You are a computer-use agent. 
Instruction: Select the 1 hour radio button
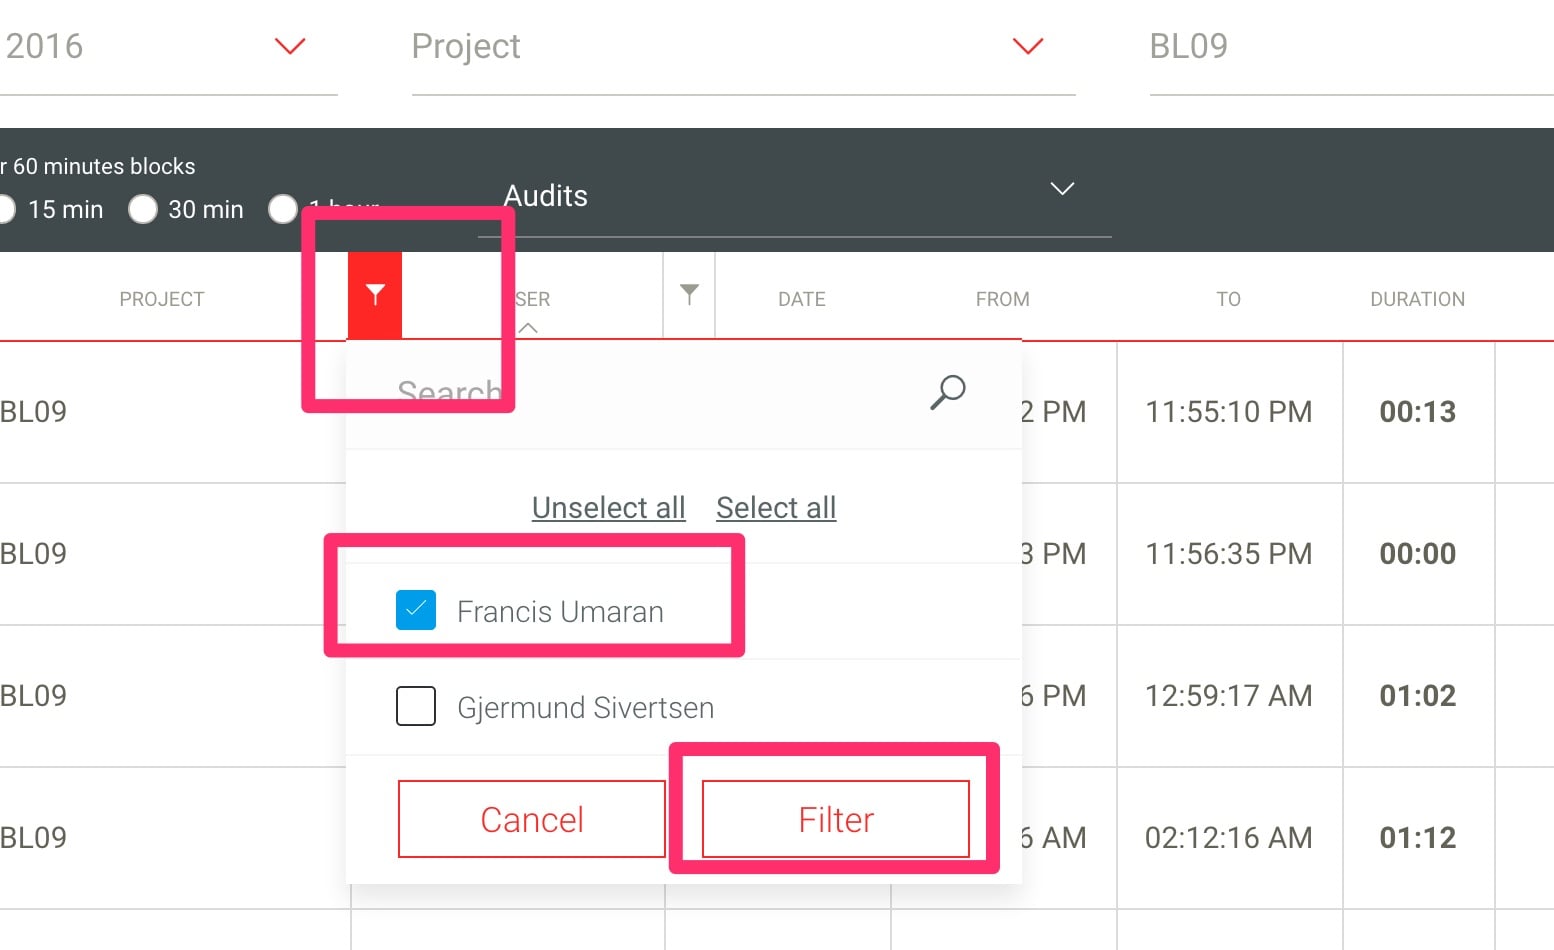pos(283,209)
